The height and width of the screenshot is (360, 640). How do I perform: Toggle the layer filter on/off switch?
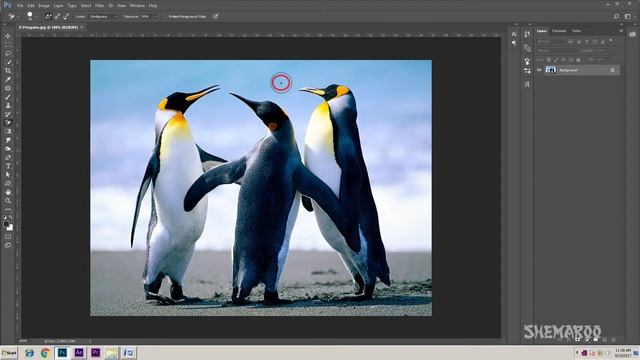pyautogui.click(x=611, y=41)
